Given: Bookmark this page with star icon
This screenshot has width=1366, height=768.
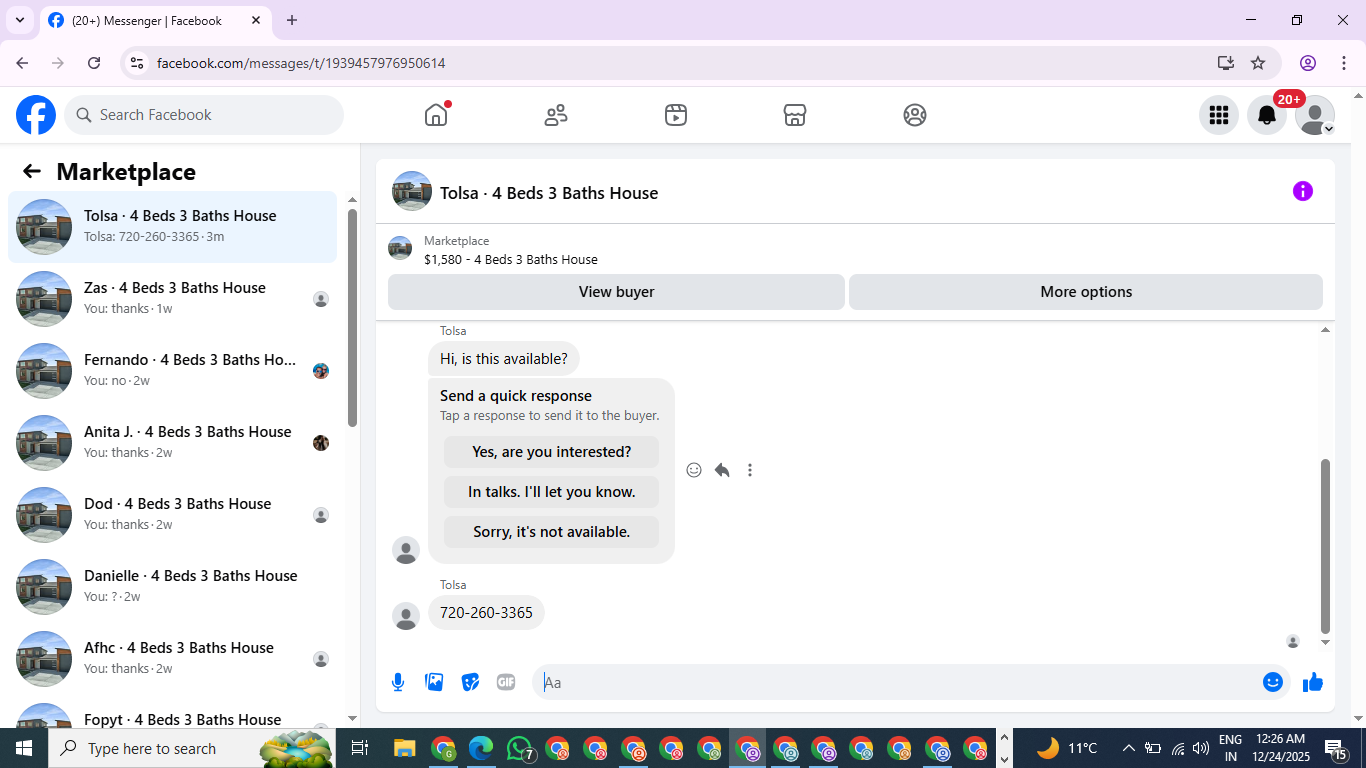Looking at the screenshot, I should (1258, 63).
